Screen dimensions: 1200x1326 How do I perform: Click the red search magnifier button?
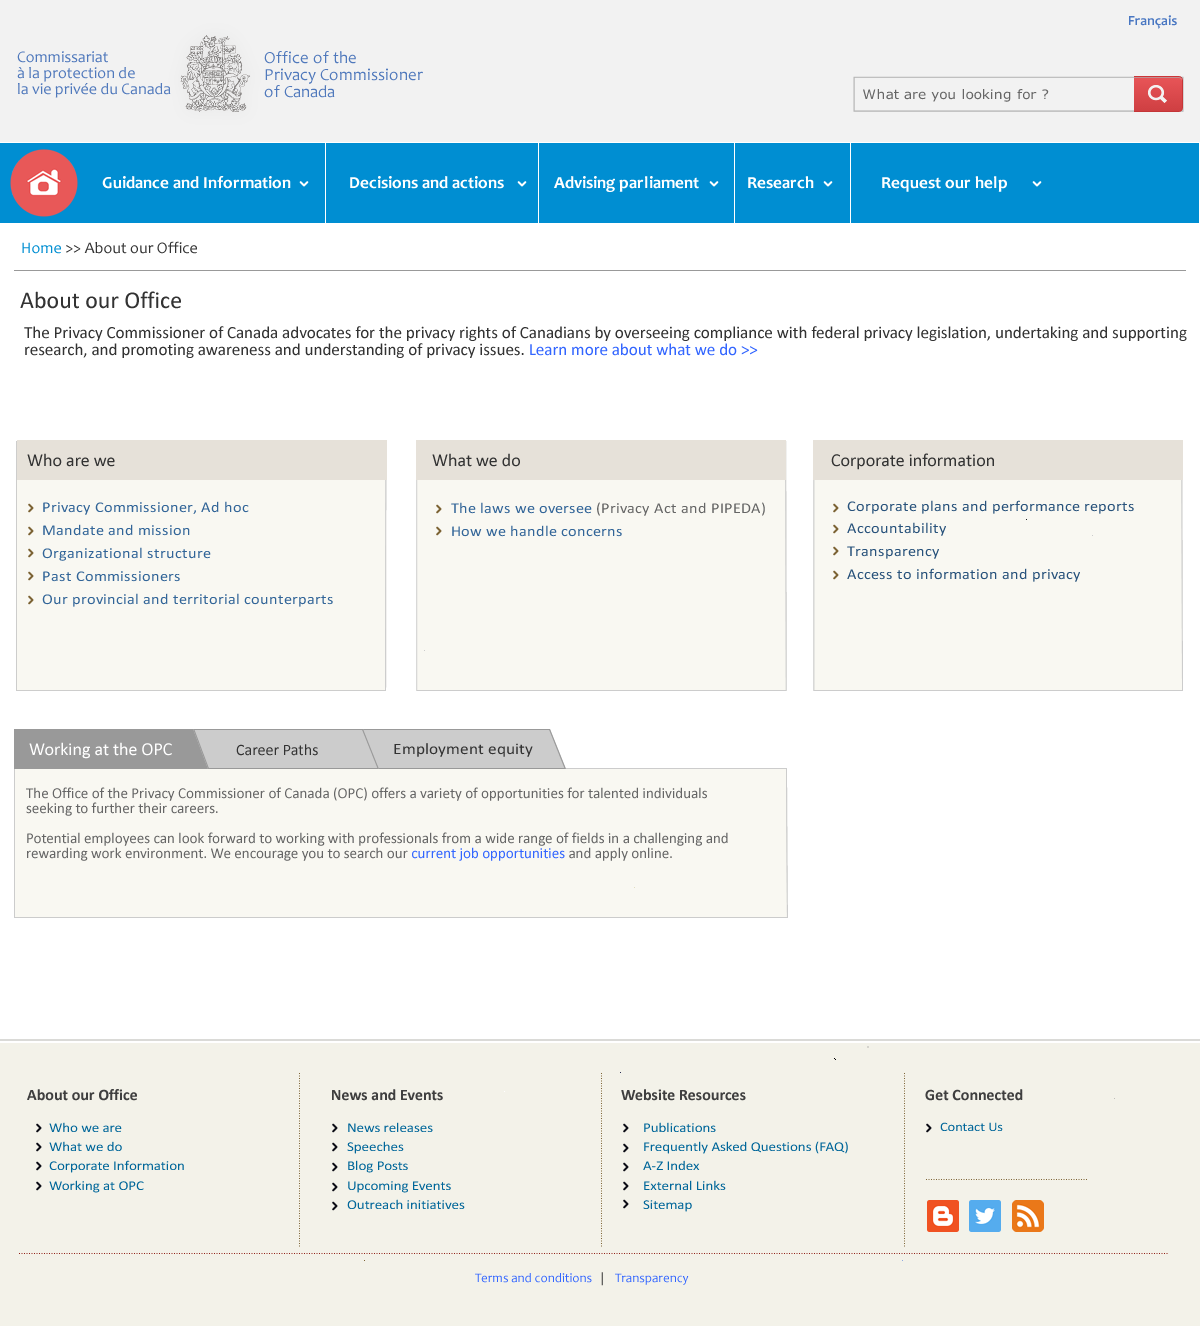(x=1158, y=94)
